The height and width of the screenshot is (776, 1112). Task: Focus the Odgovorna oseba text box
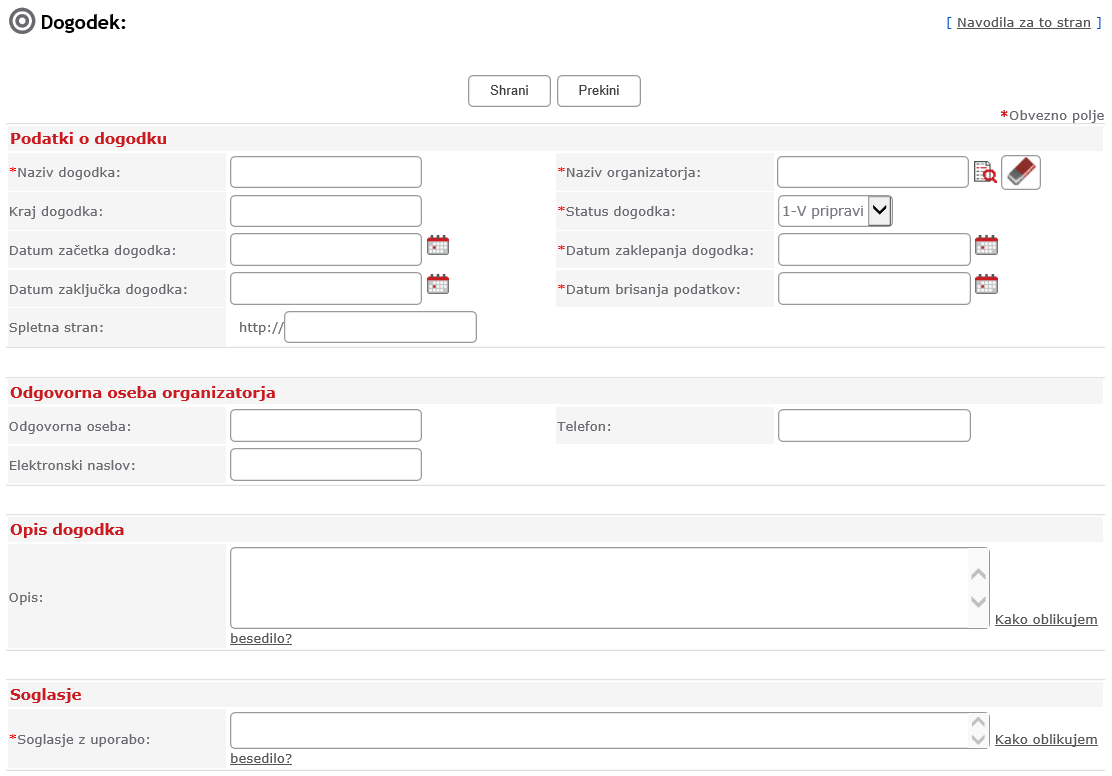tap(326, 426)
